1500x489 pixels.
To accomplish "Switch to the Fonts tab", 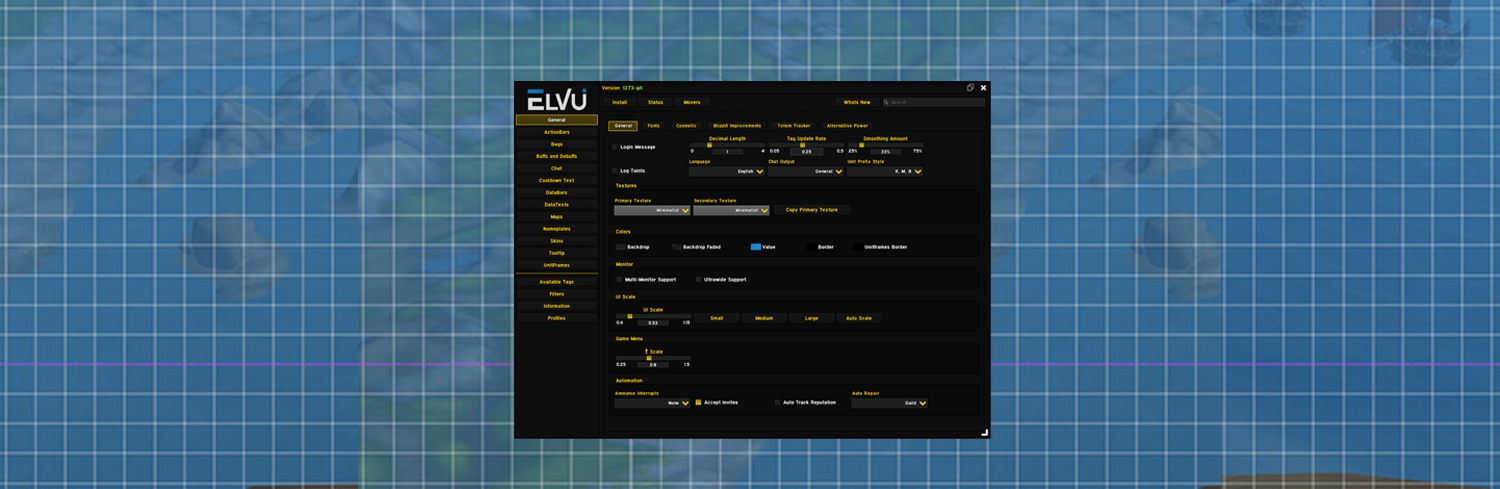I will (x=653, y=126).
